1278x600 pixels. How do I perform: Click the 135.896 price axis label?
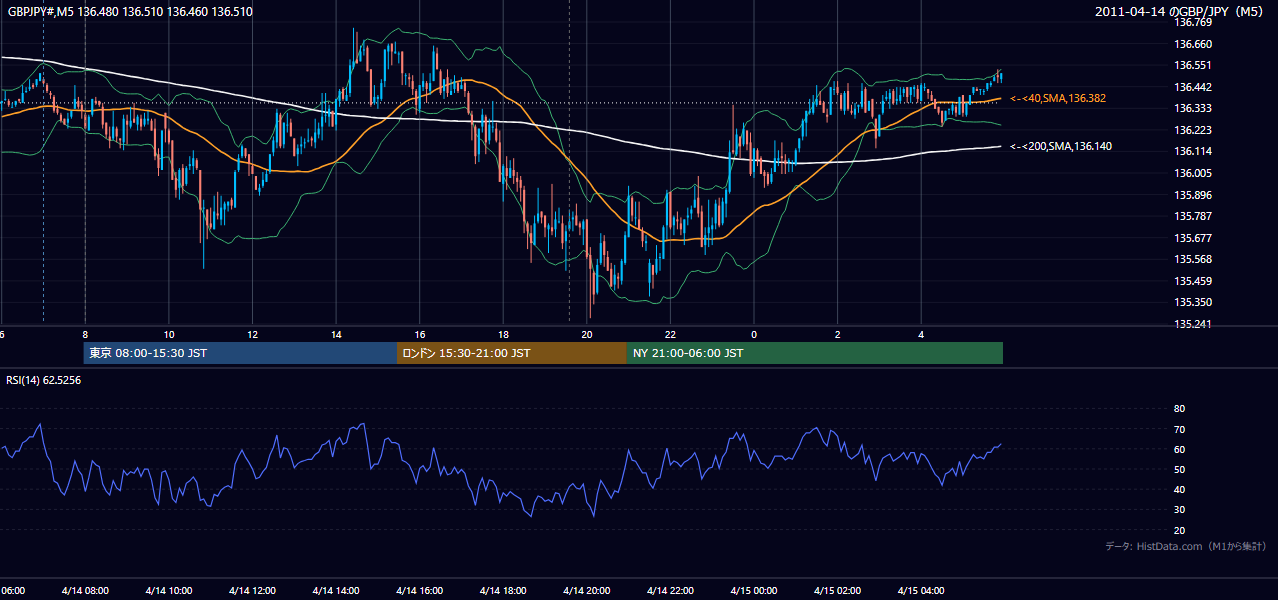[x=1192, y=195]
